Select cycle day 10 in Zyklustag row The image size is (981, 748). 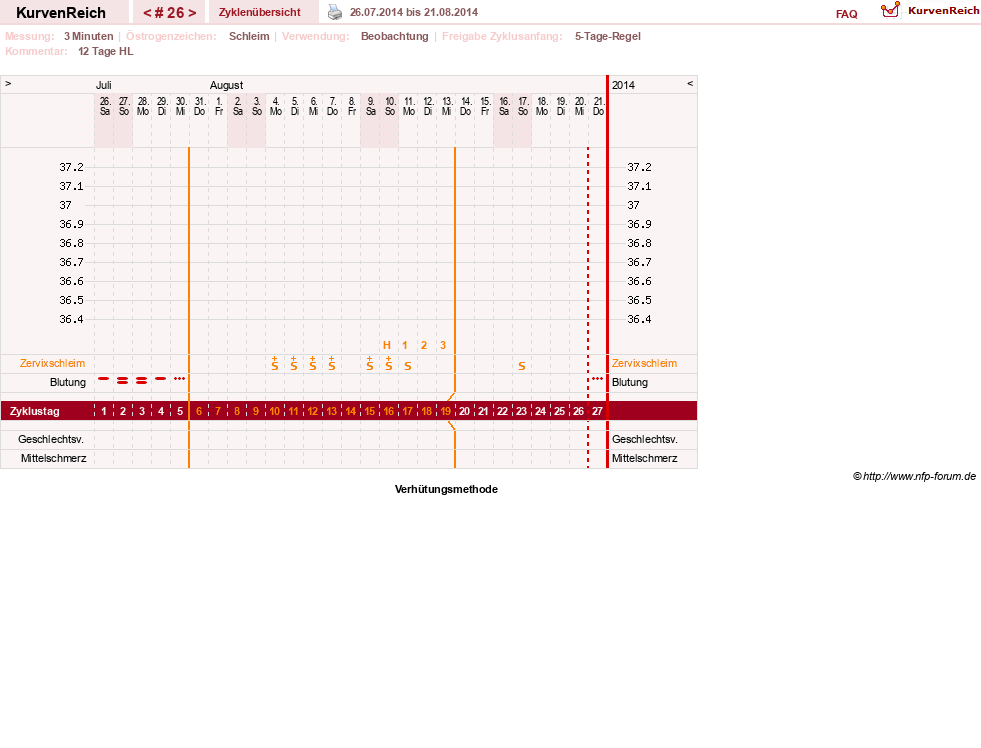click(x=275, y=412)
